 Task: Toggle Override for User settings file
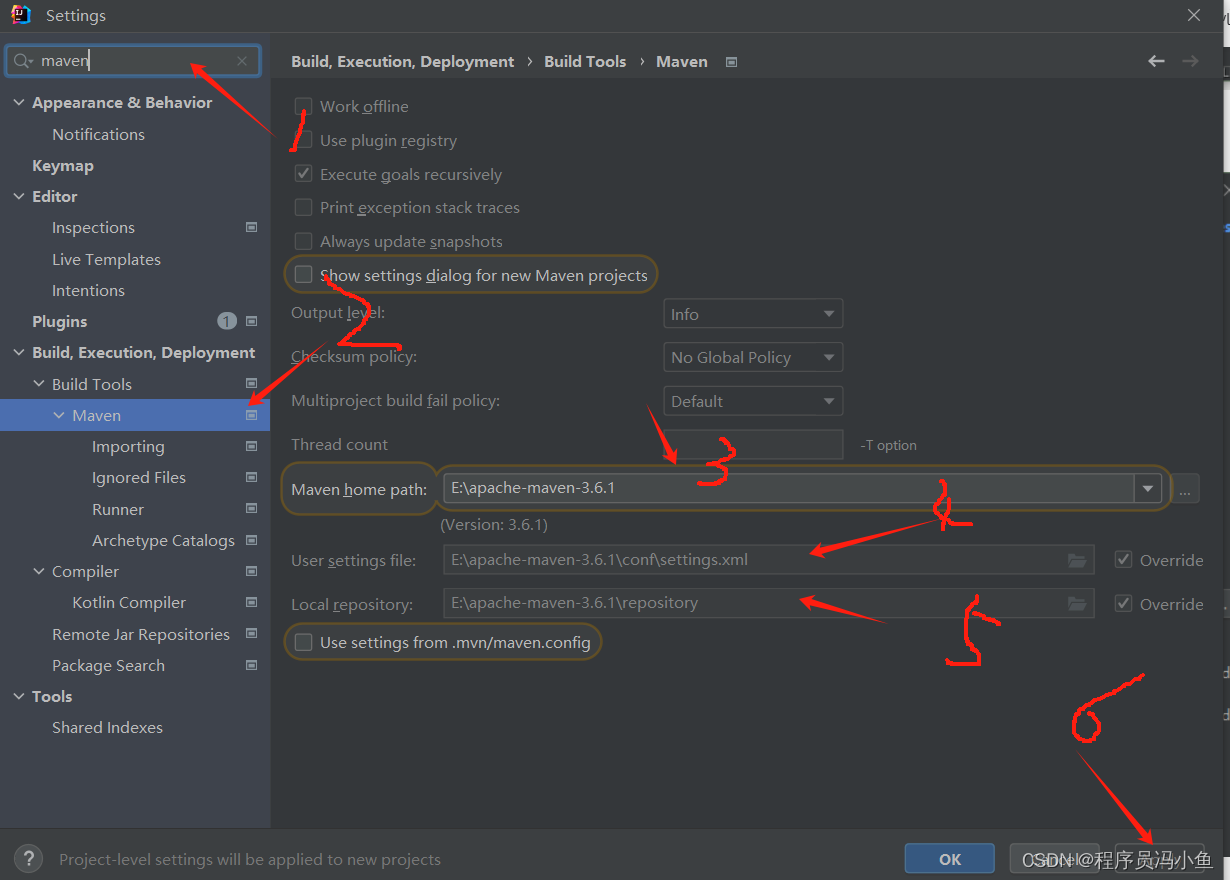[x=1124, y=560]
